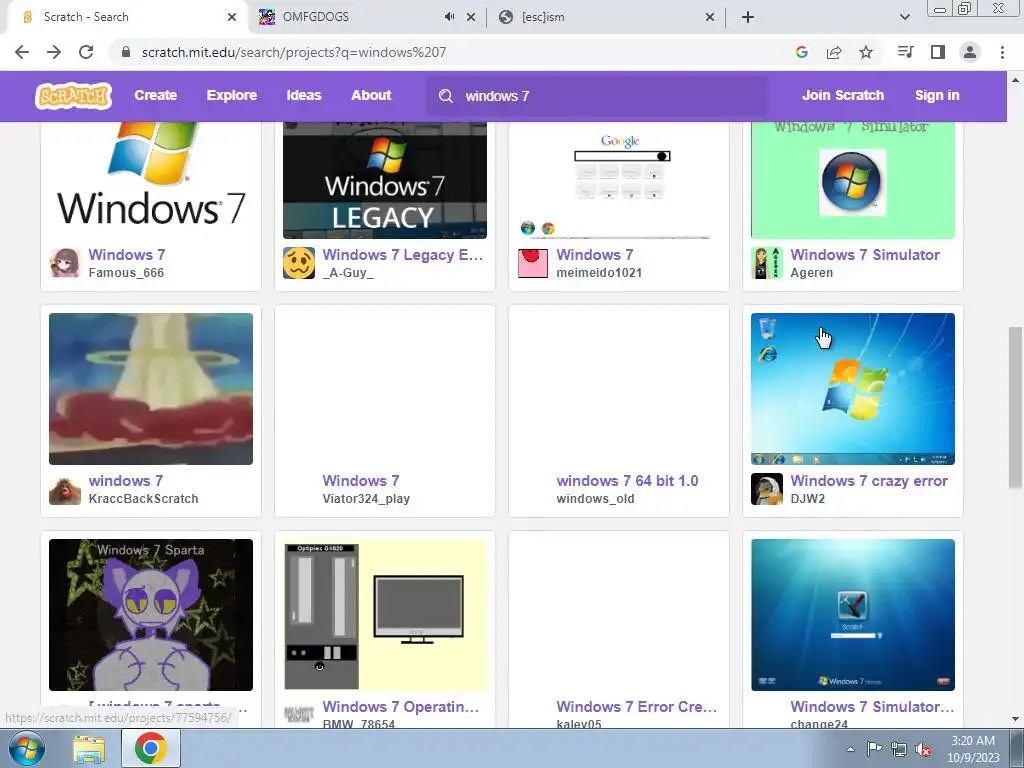Toggle the browser side panel icon
The image size is (1024, 768).
point(938,52)
